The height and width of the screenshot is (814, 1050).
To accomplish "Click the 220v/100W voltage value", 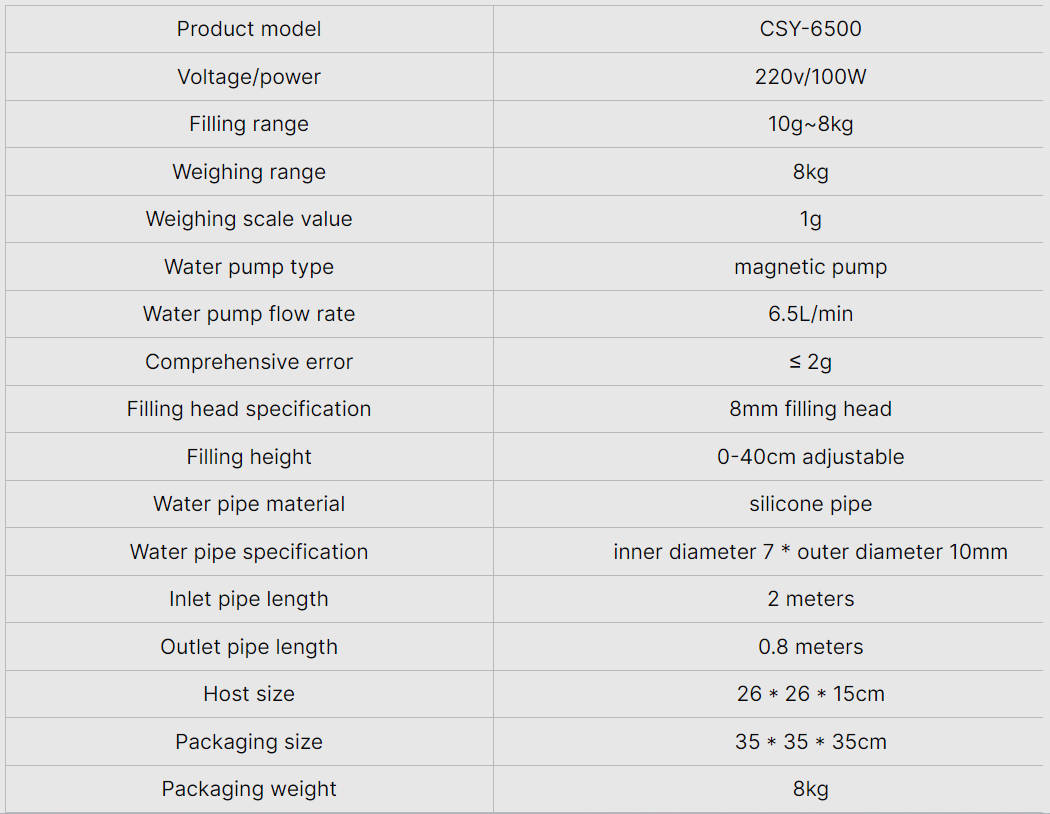I will [810, 77].
